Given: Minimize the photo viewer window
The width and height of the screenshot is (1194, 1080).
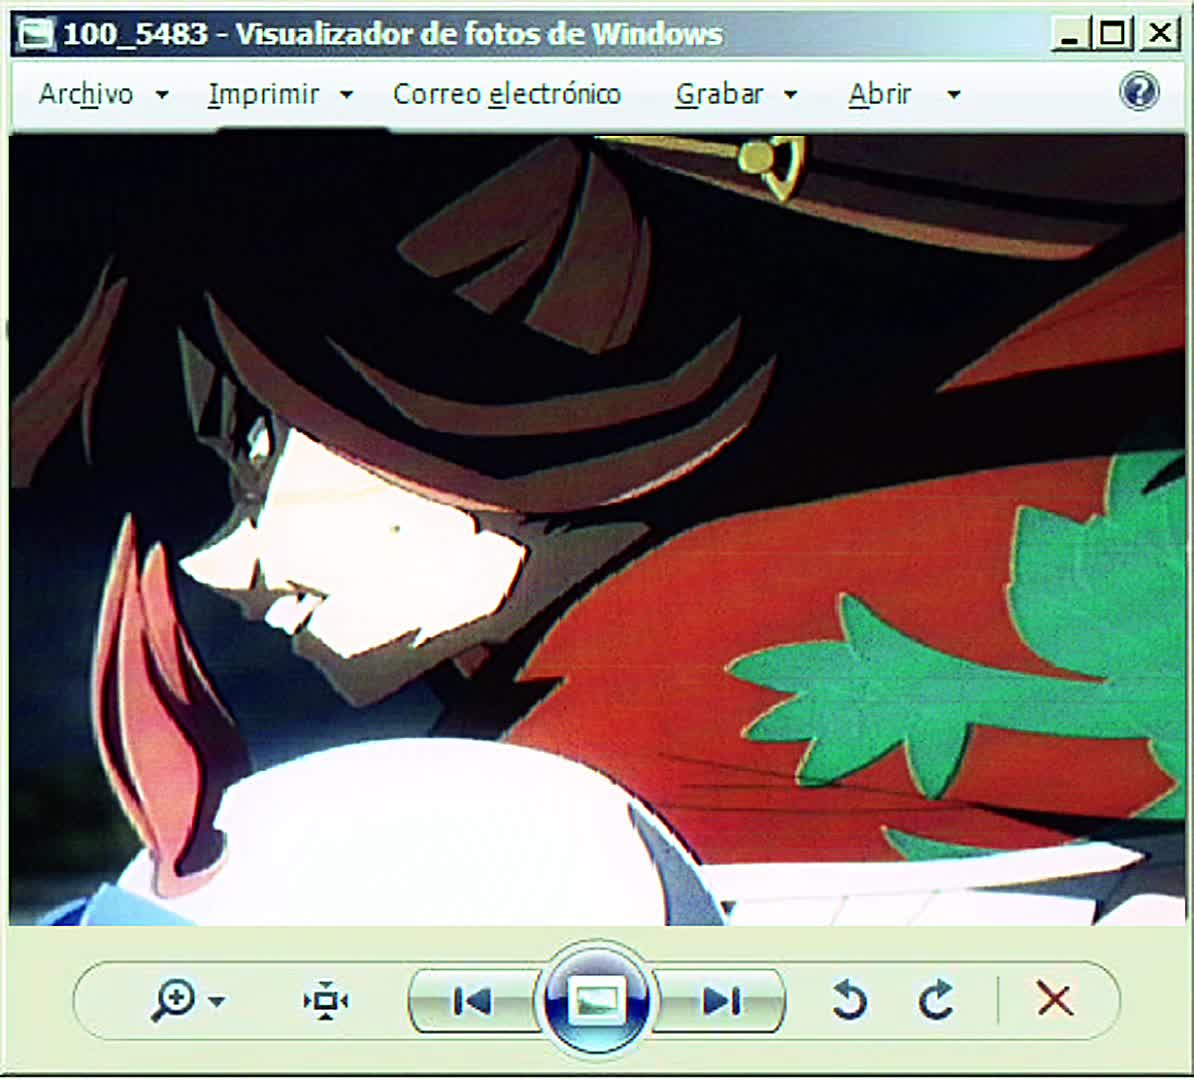Looking at the screenshot, I should [x=1070, y=34].
